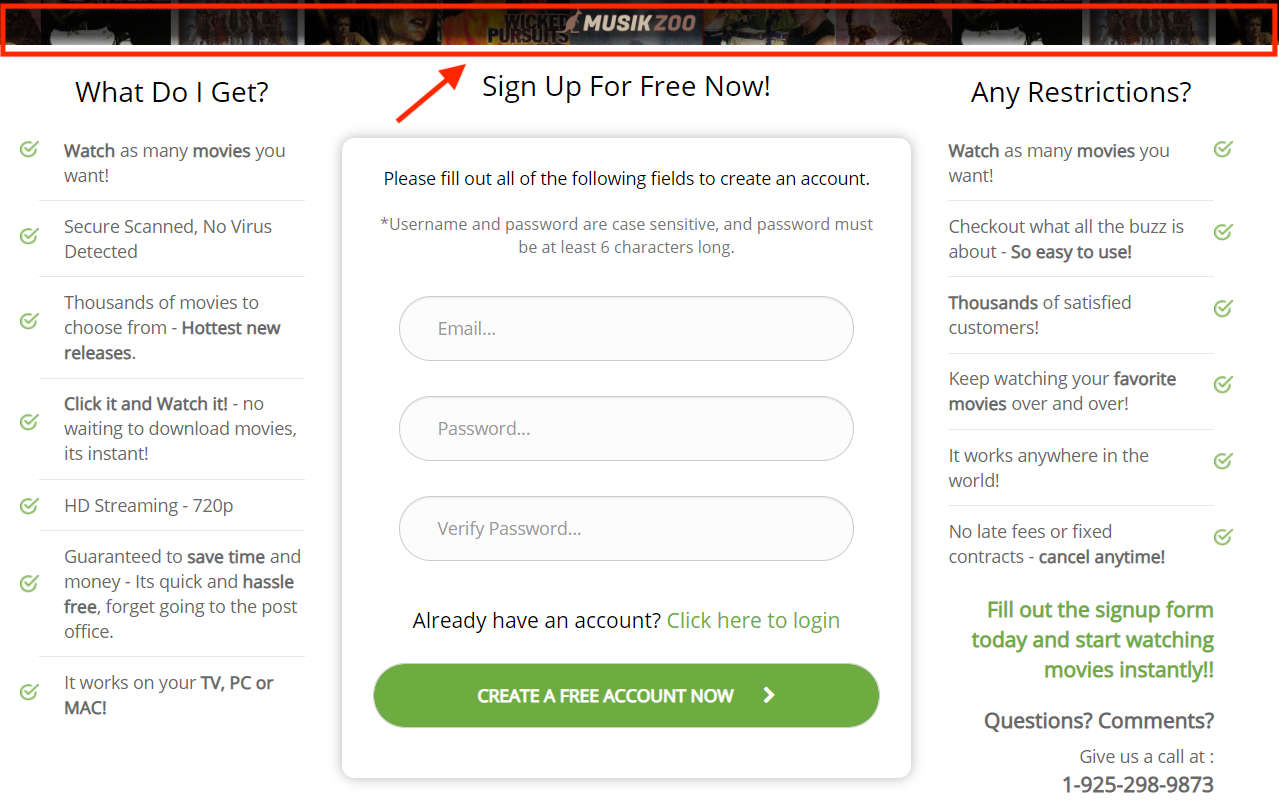Click the check icon beside 'It works on your TV, PC or MAC!'
This screenshot has height=812, width=1279.
[x=29, y=691]
